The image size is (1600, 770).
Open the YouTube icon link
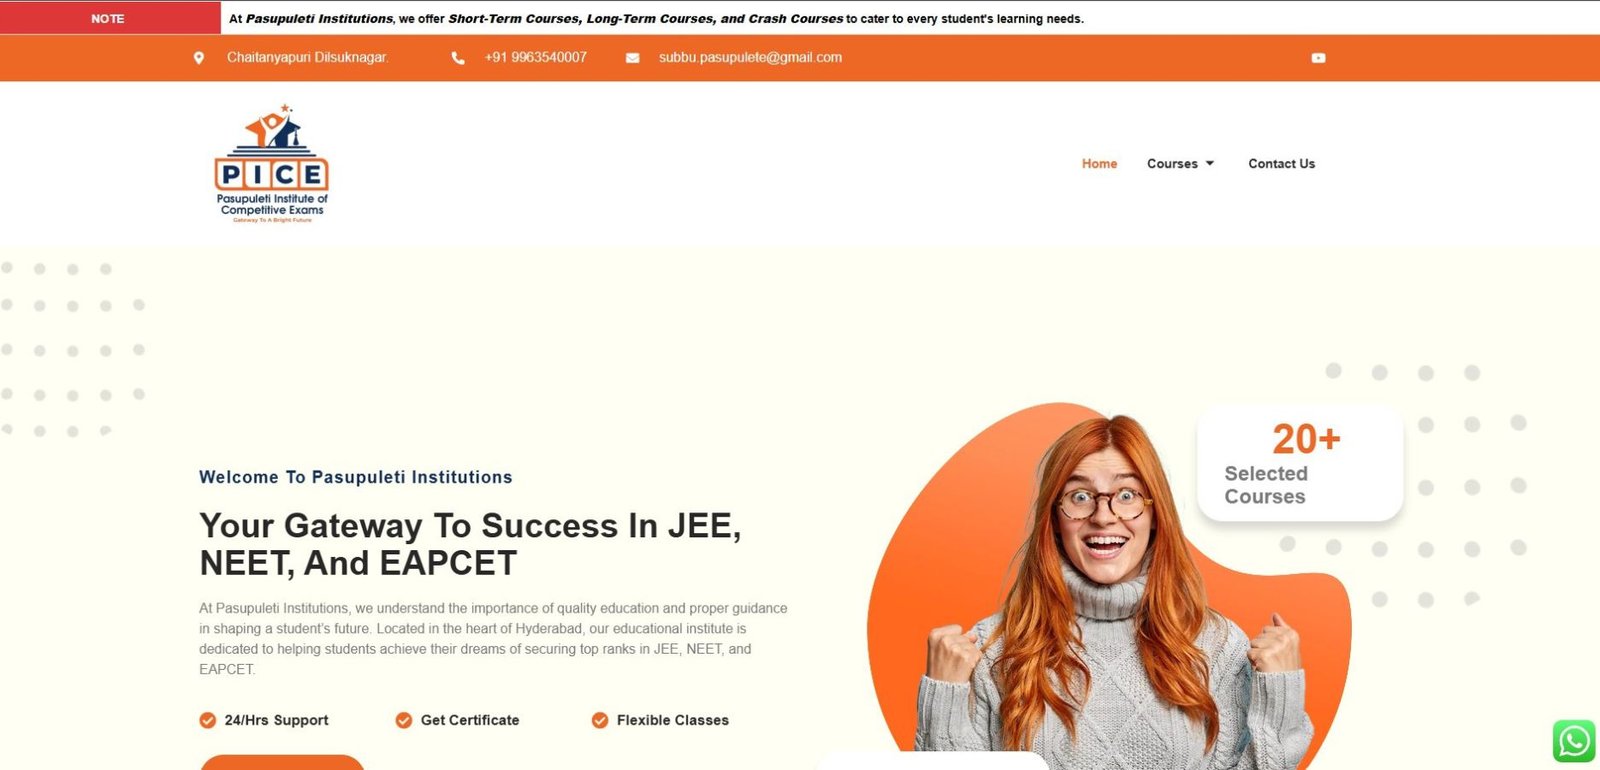tap(1318, 58)
